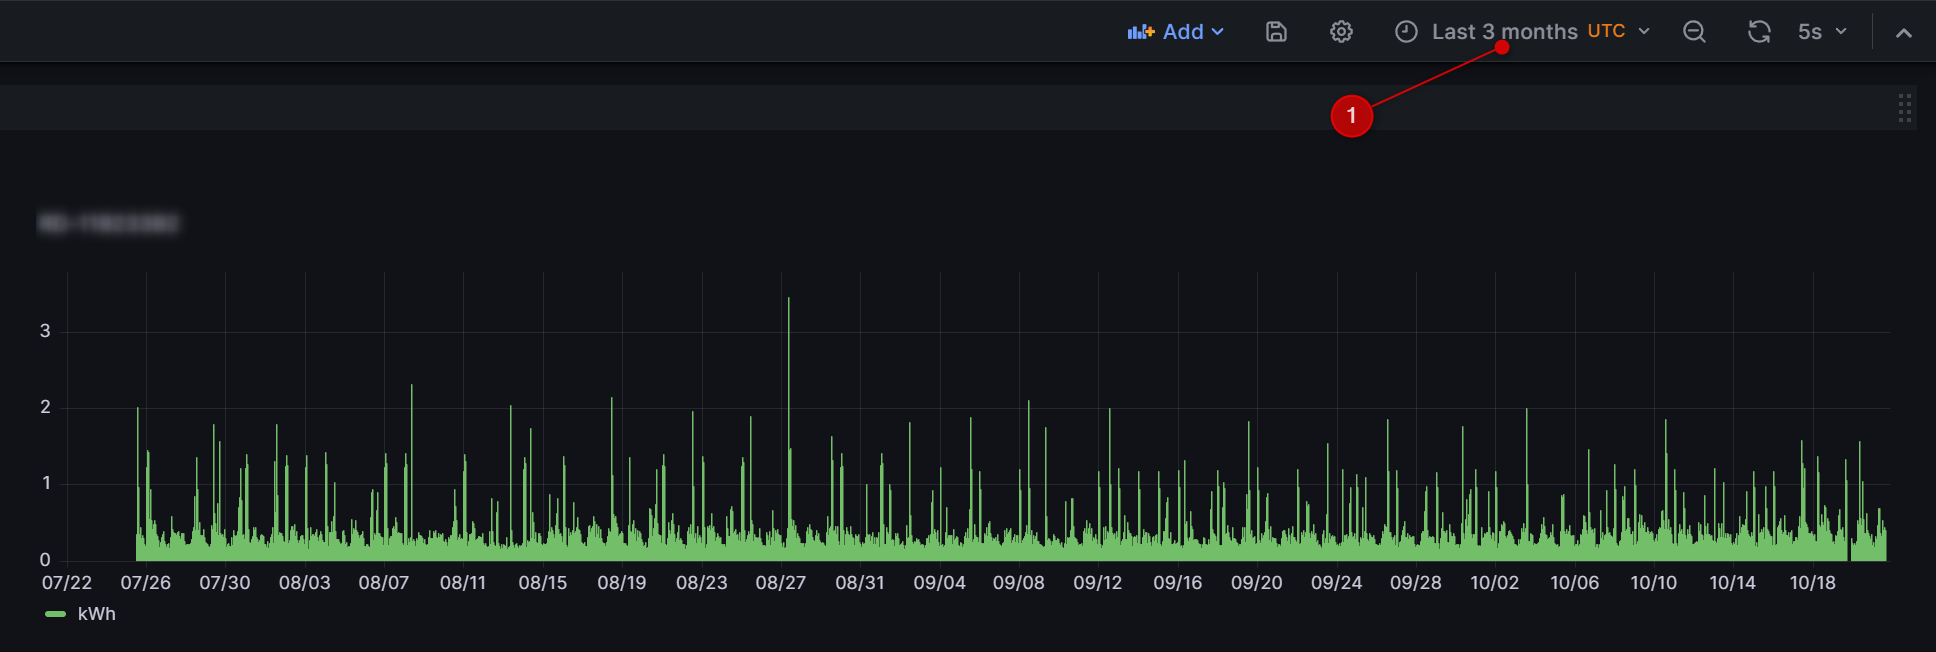1936x652 pixels.
Task: Click the Add panel chart icon
Action: (x=1140, y=32)
